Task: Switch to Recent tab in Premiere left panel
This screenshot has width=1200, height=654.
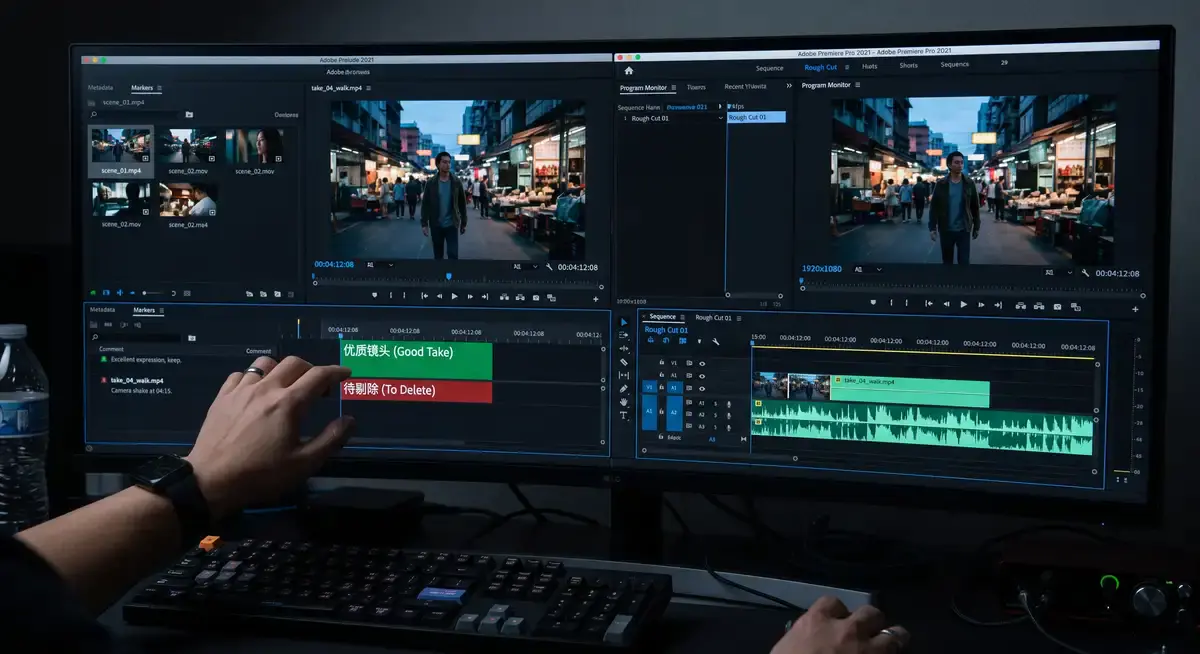Action: [x=745, y=87]
